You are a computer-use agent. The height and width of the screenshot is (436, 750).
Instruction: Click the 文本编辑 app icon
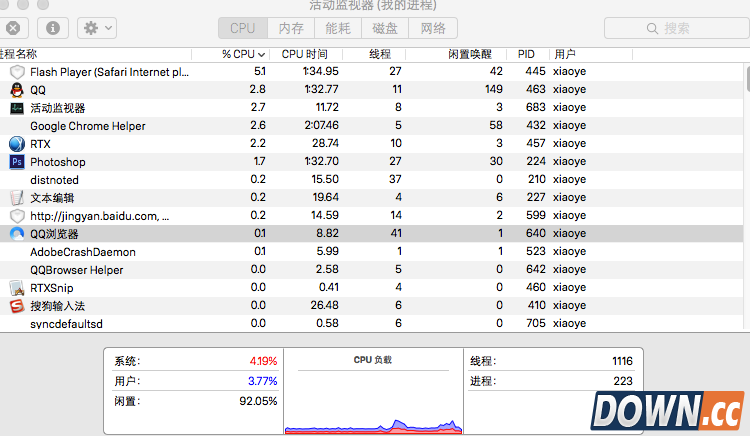[17, 197]
